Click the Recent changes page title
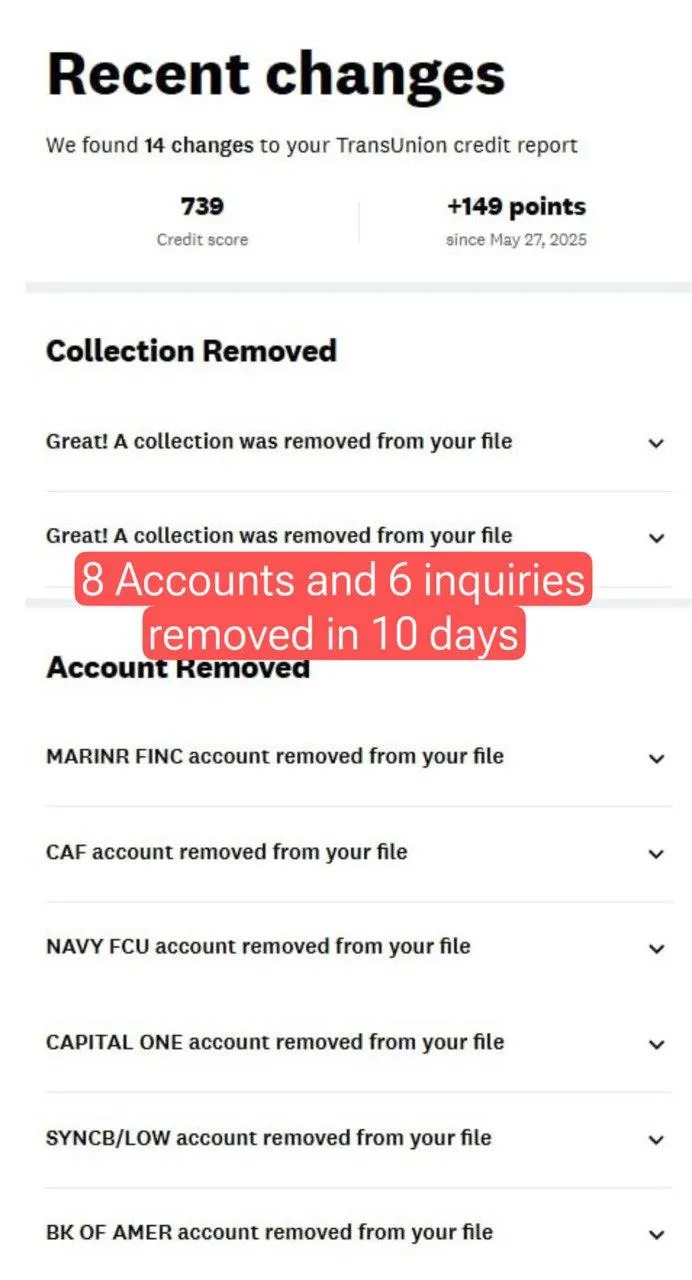 [276, 75]
